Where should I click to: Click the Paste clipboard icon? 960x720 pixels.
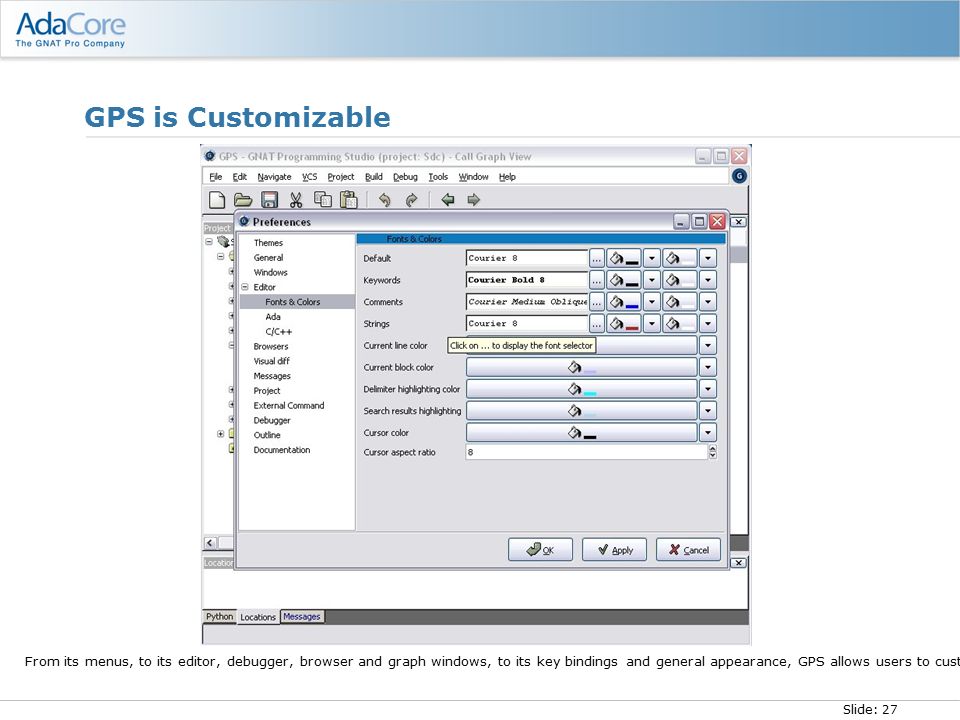(x=349, y=200)
